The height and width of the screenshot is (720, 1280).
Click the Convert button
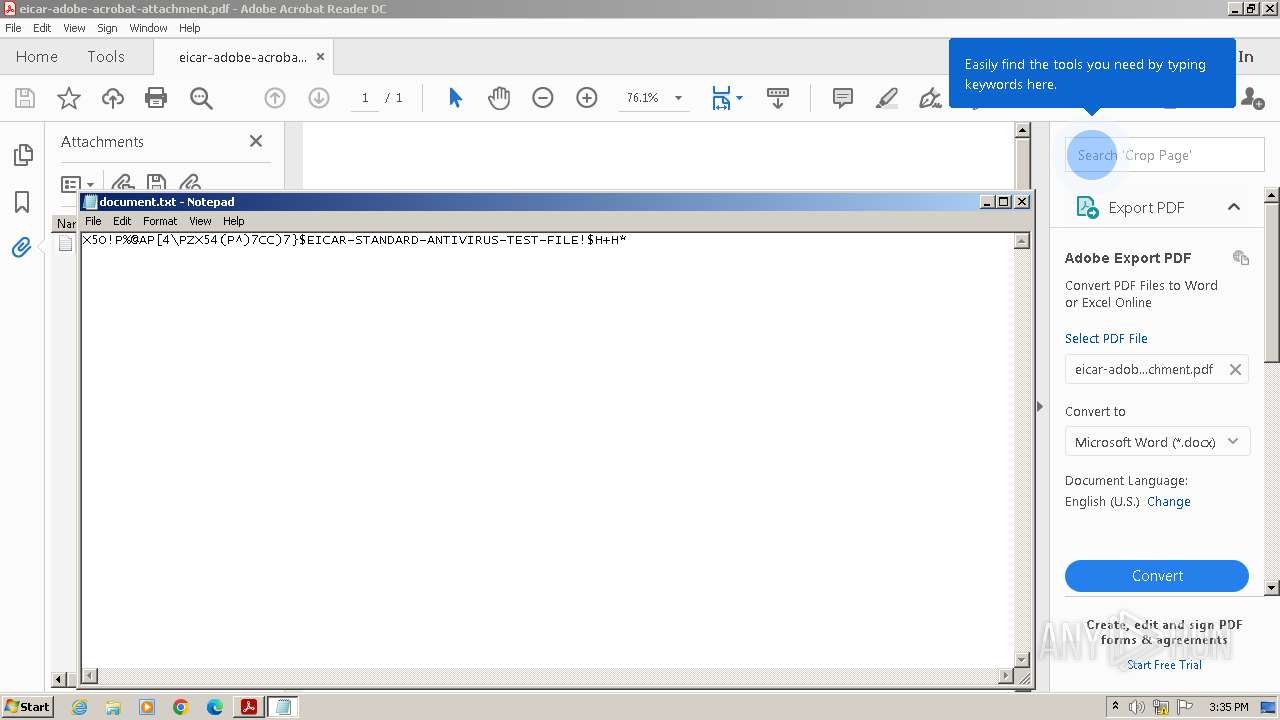pyautogui.click(x=1157, y=576)
